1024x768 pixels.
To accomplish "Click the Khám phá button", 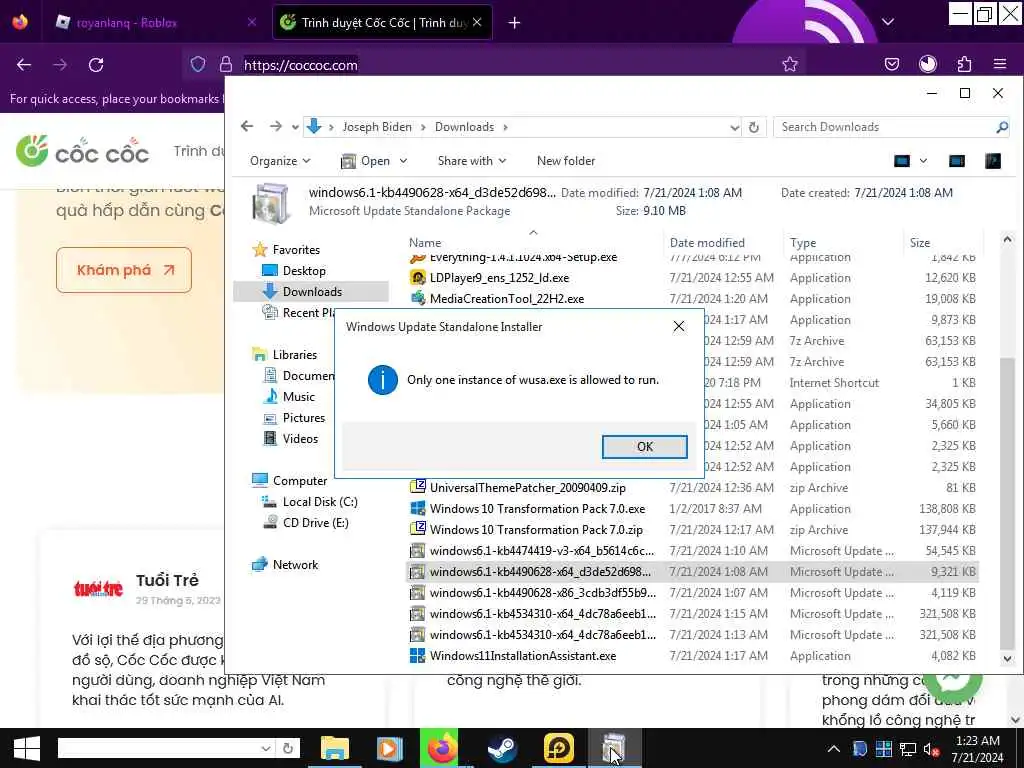I will click(x=124, y=270).
